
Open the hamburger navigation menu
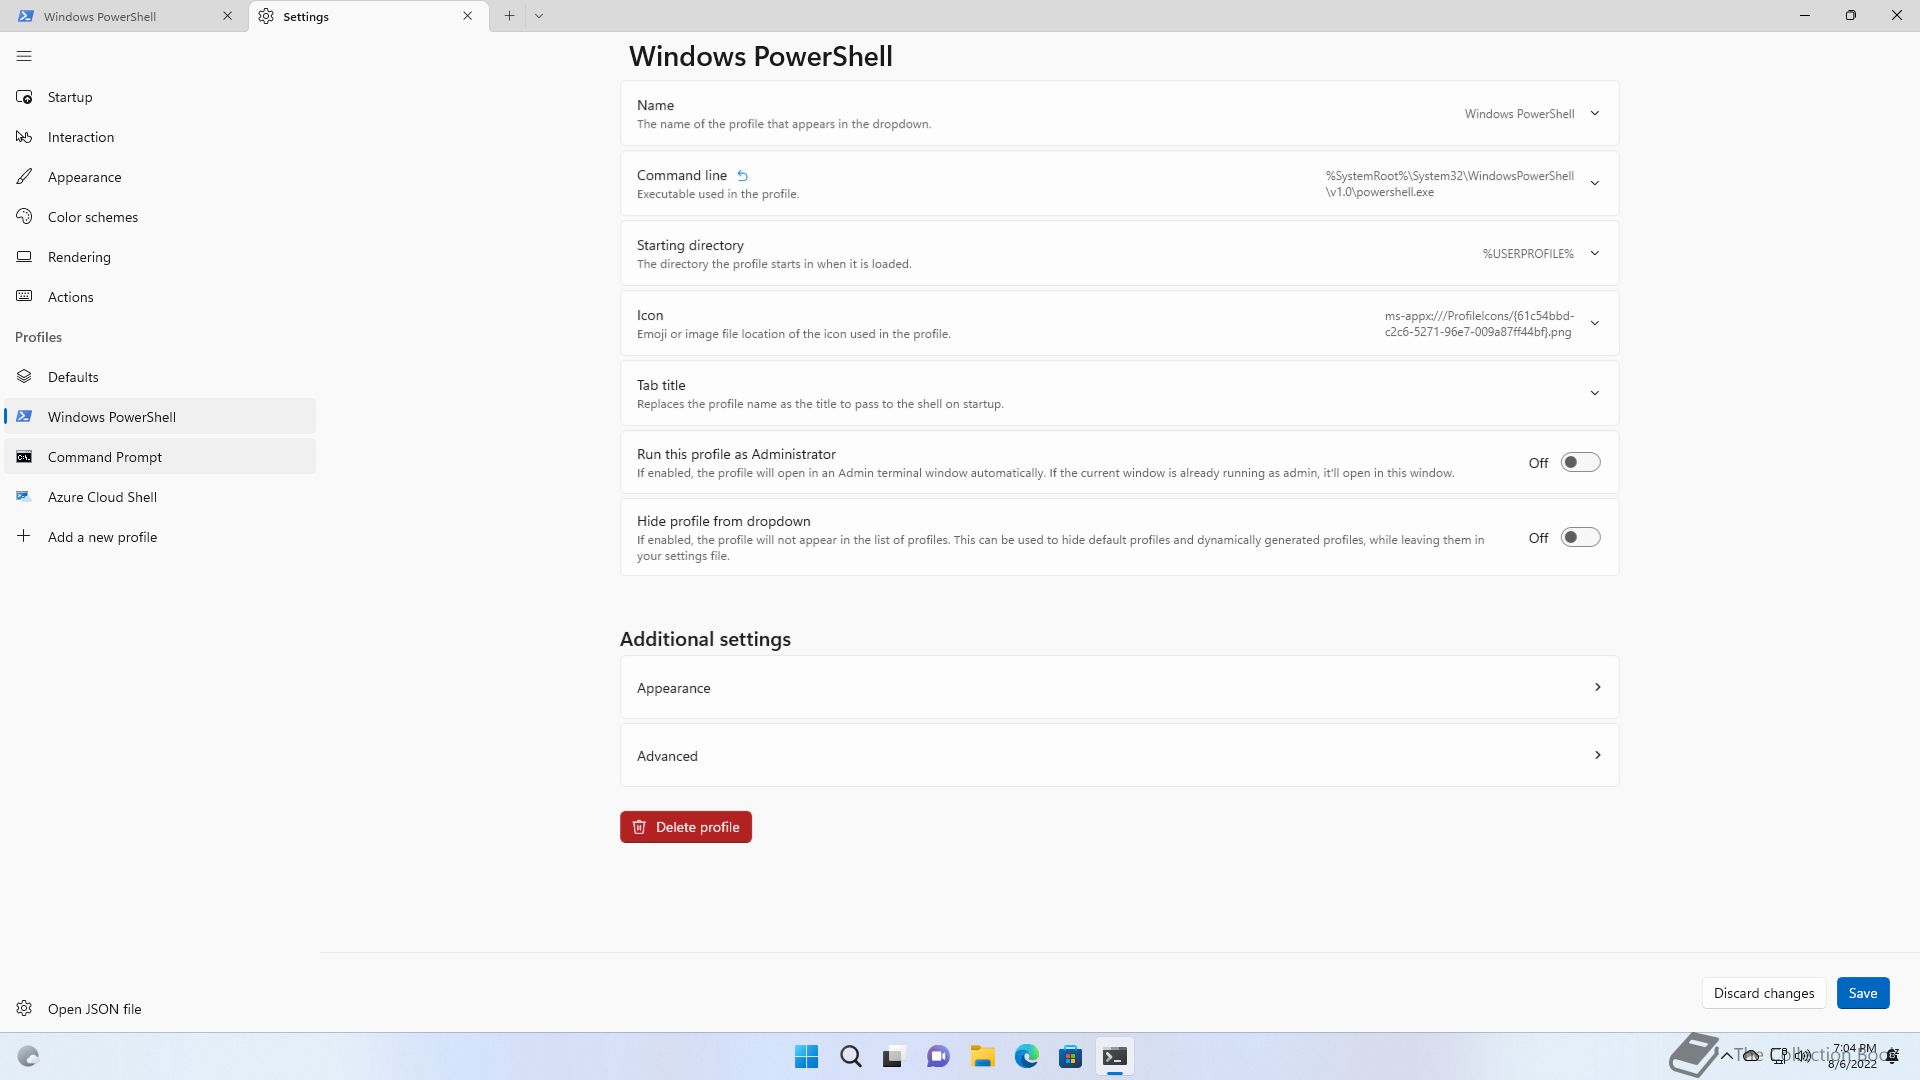[24, 56]
